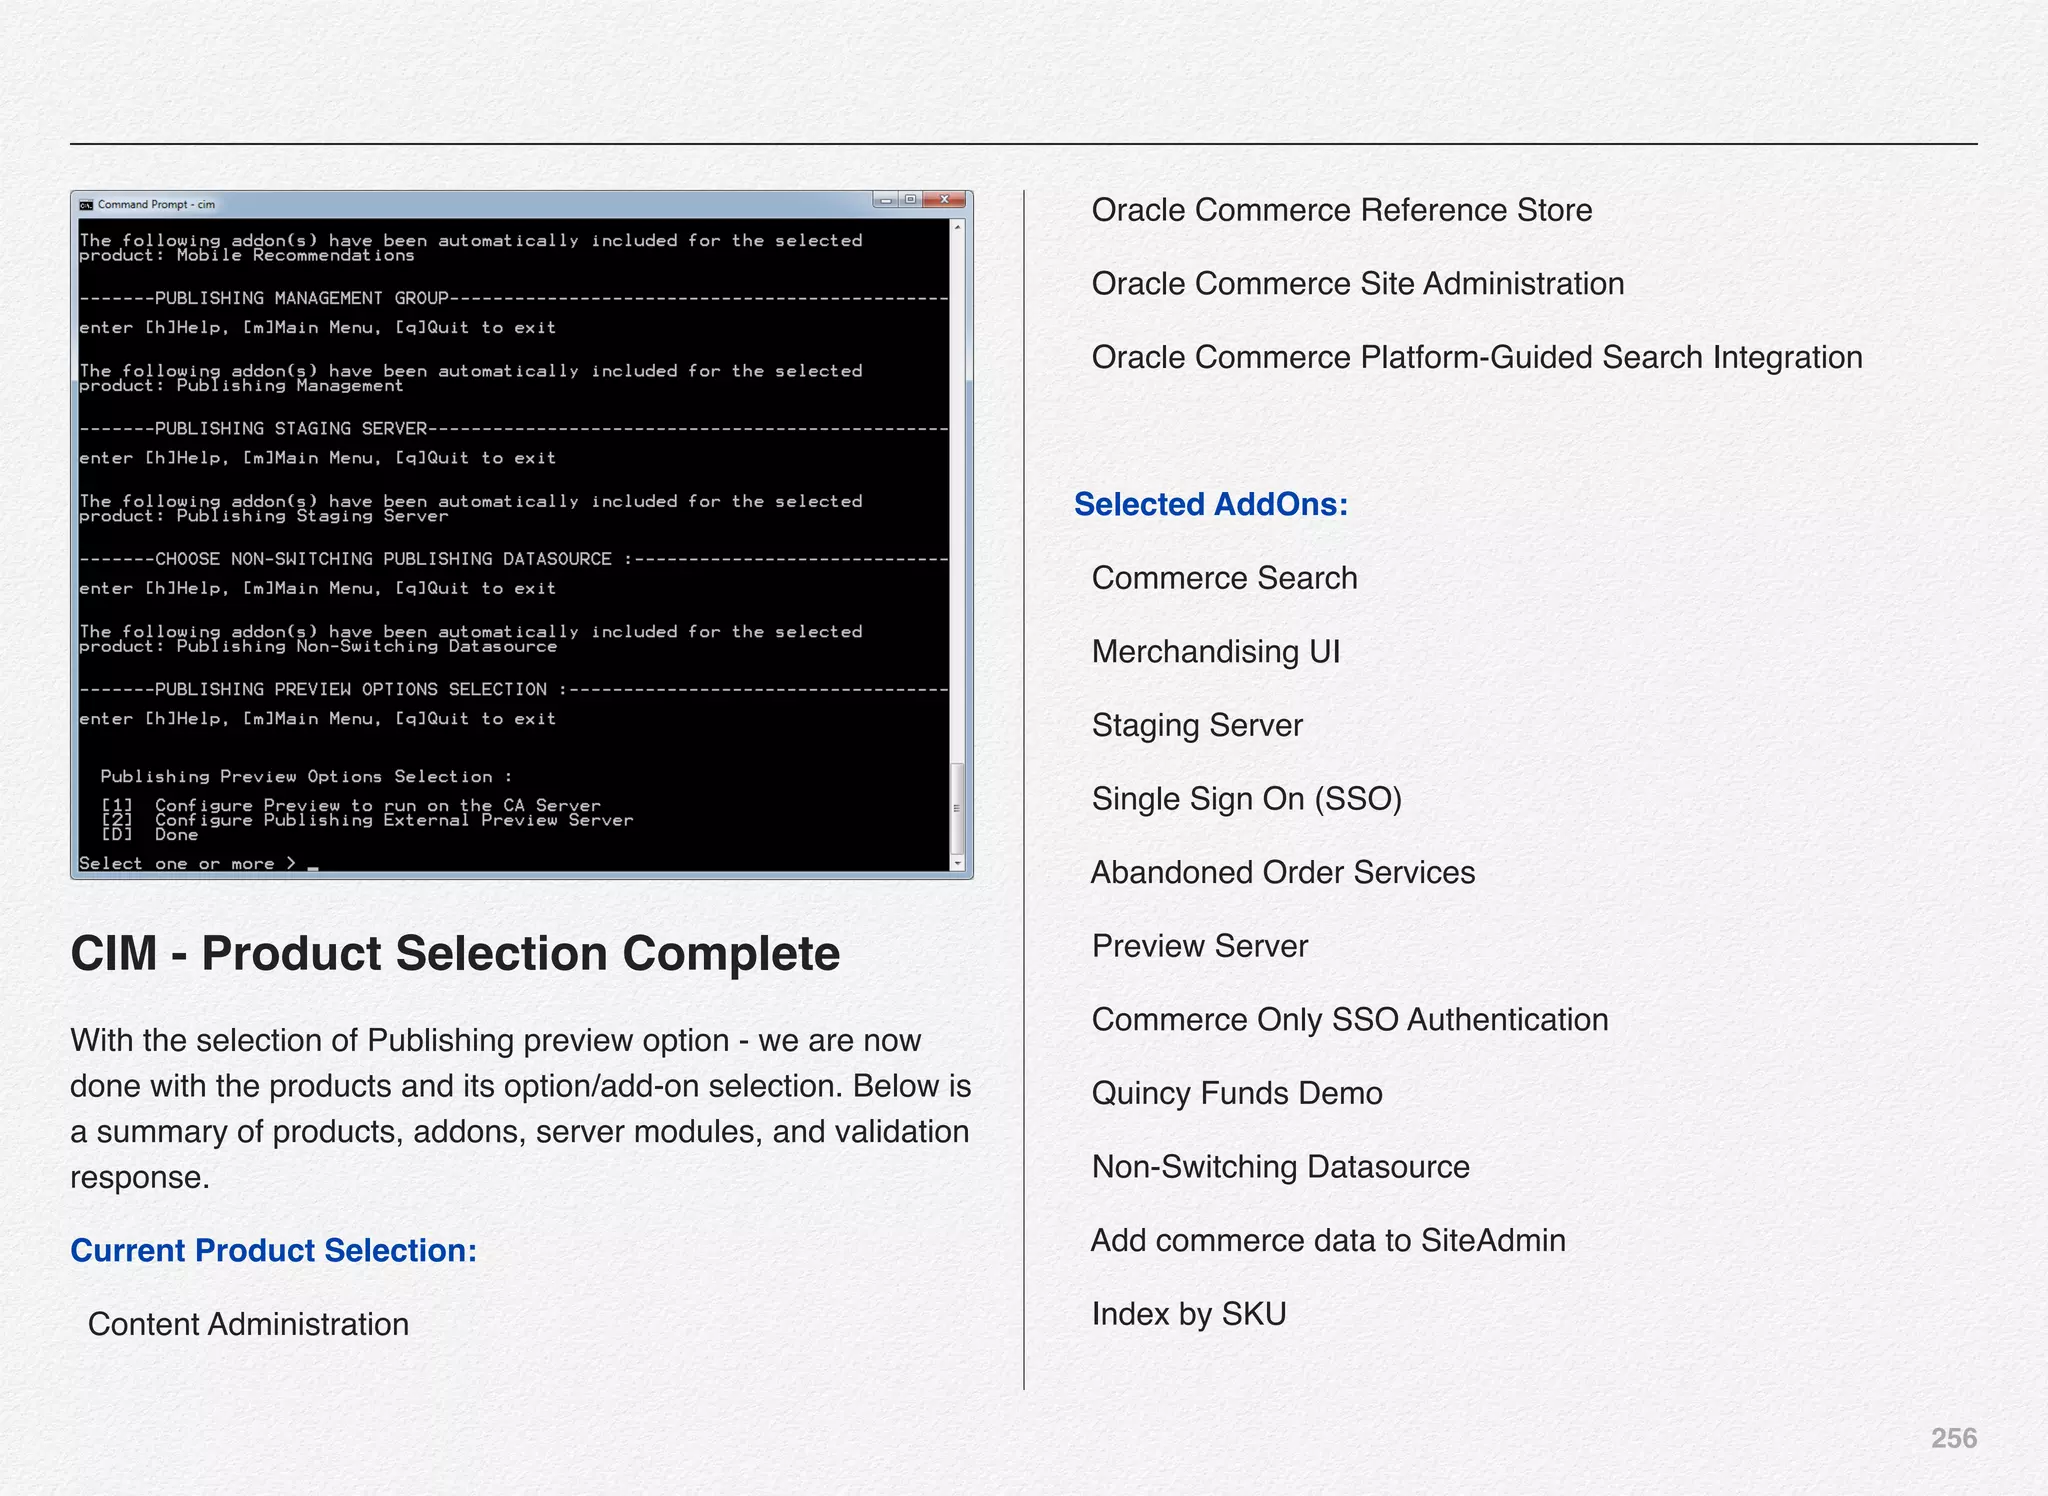Click the Command Prompt cim title bar icon
Screen dimensions: 2048x1496
coord(86,205)
